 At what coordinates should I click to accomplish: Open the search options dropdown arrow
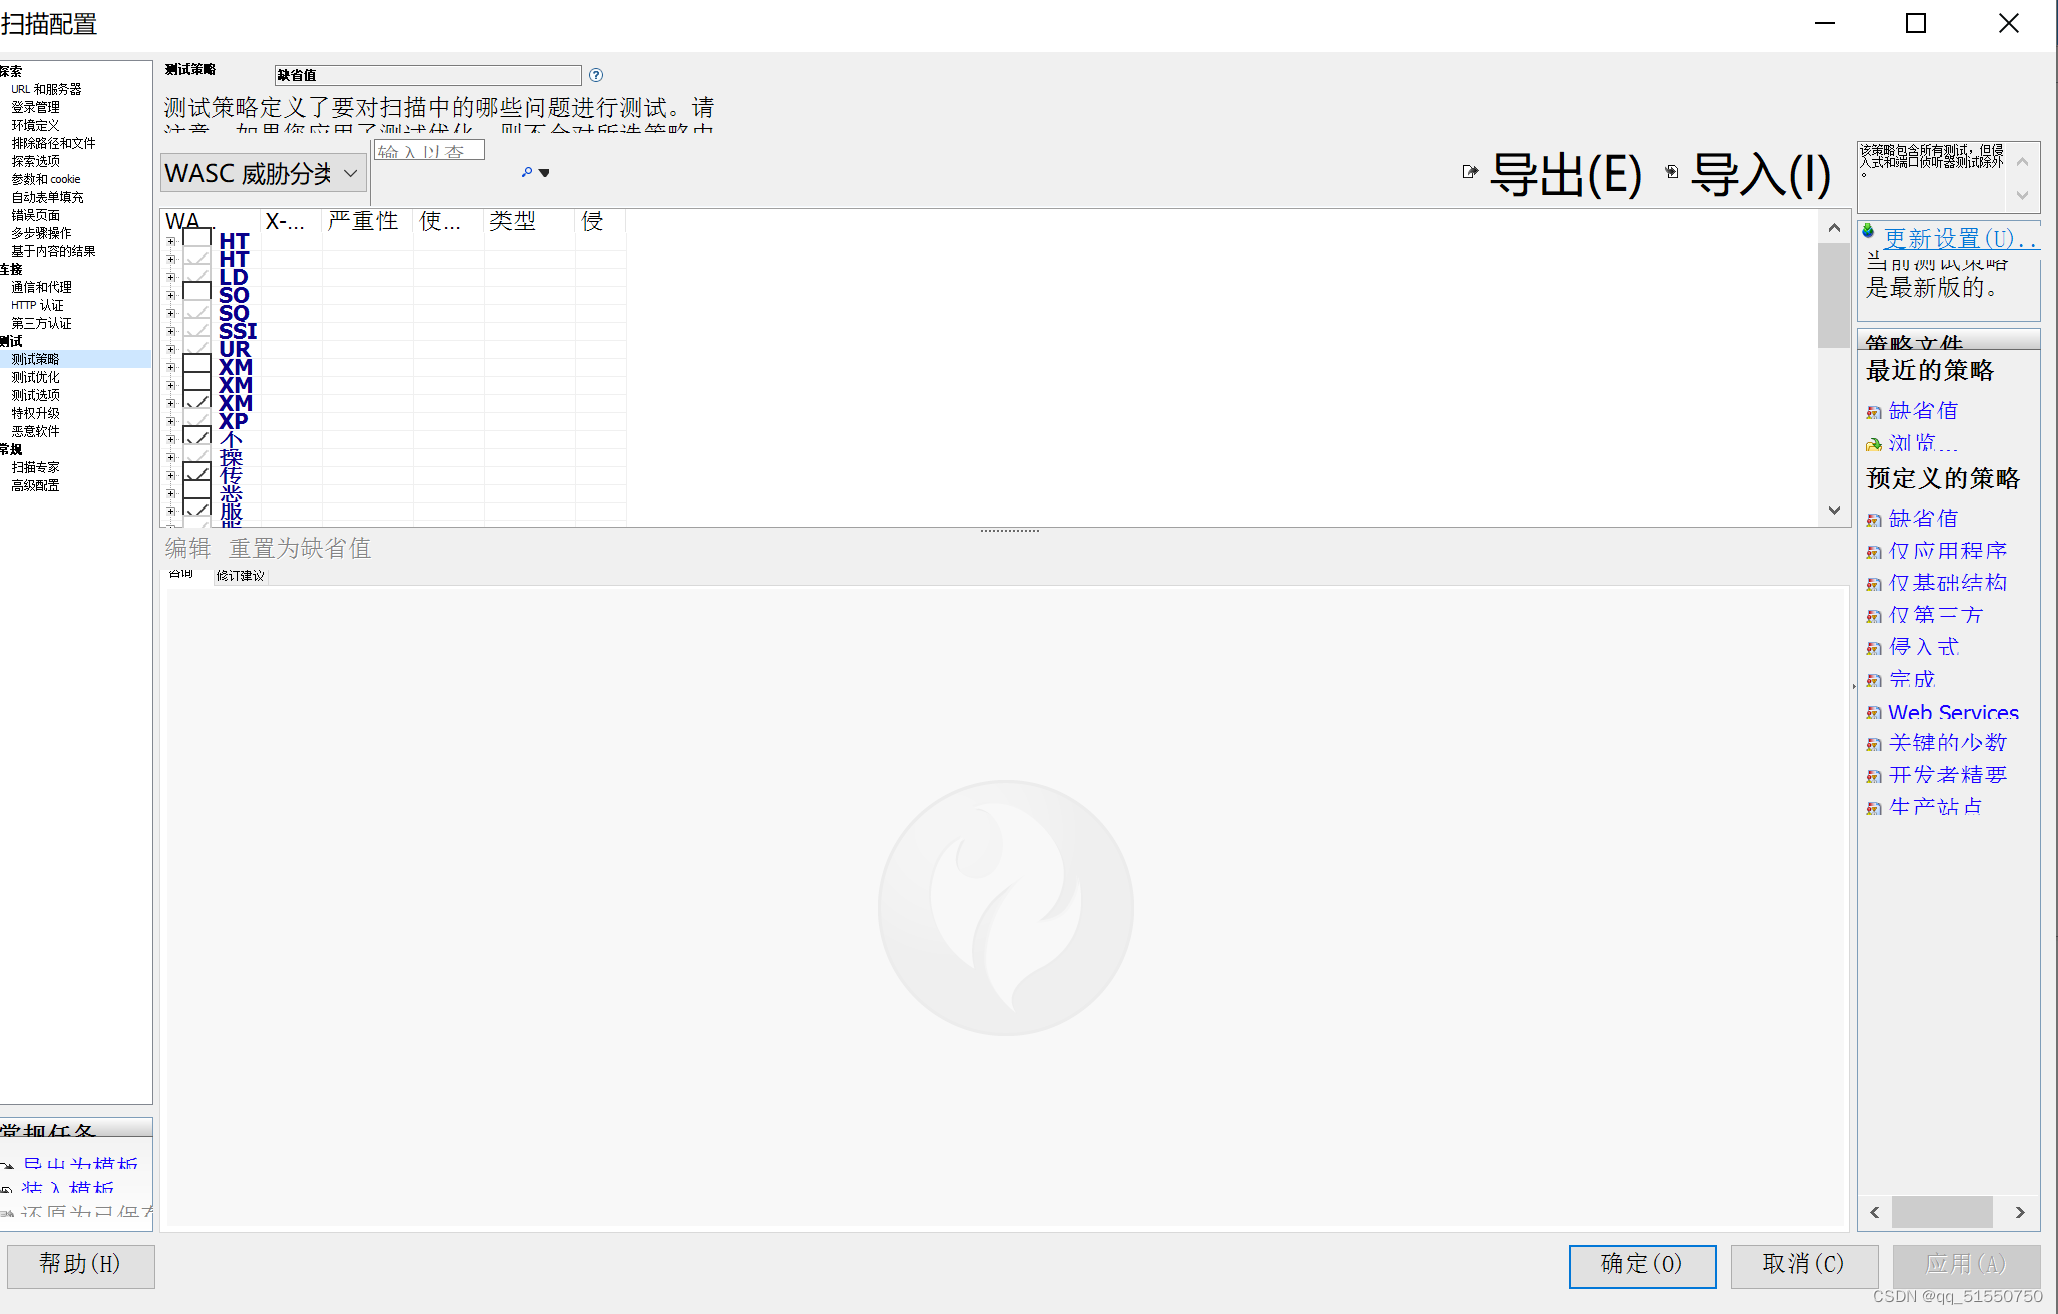click(x=544, y=173)
